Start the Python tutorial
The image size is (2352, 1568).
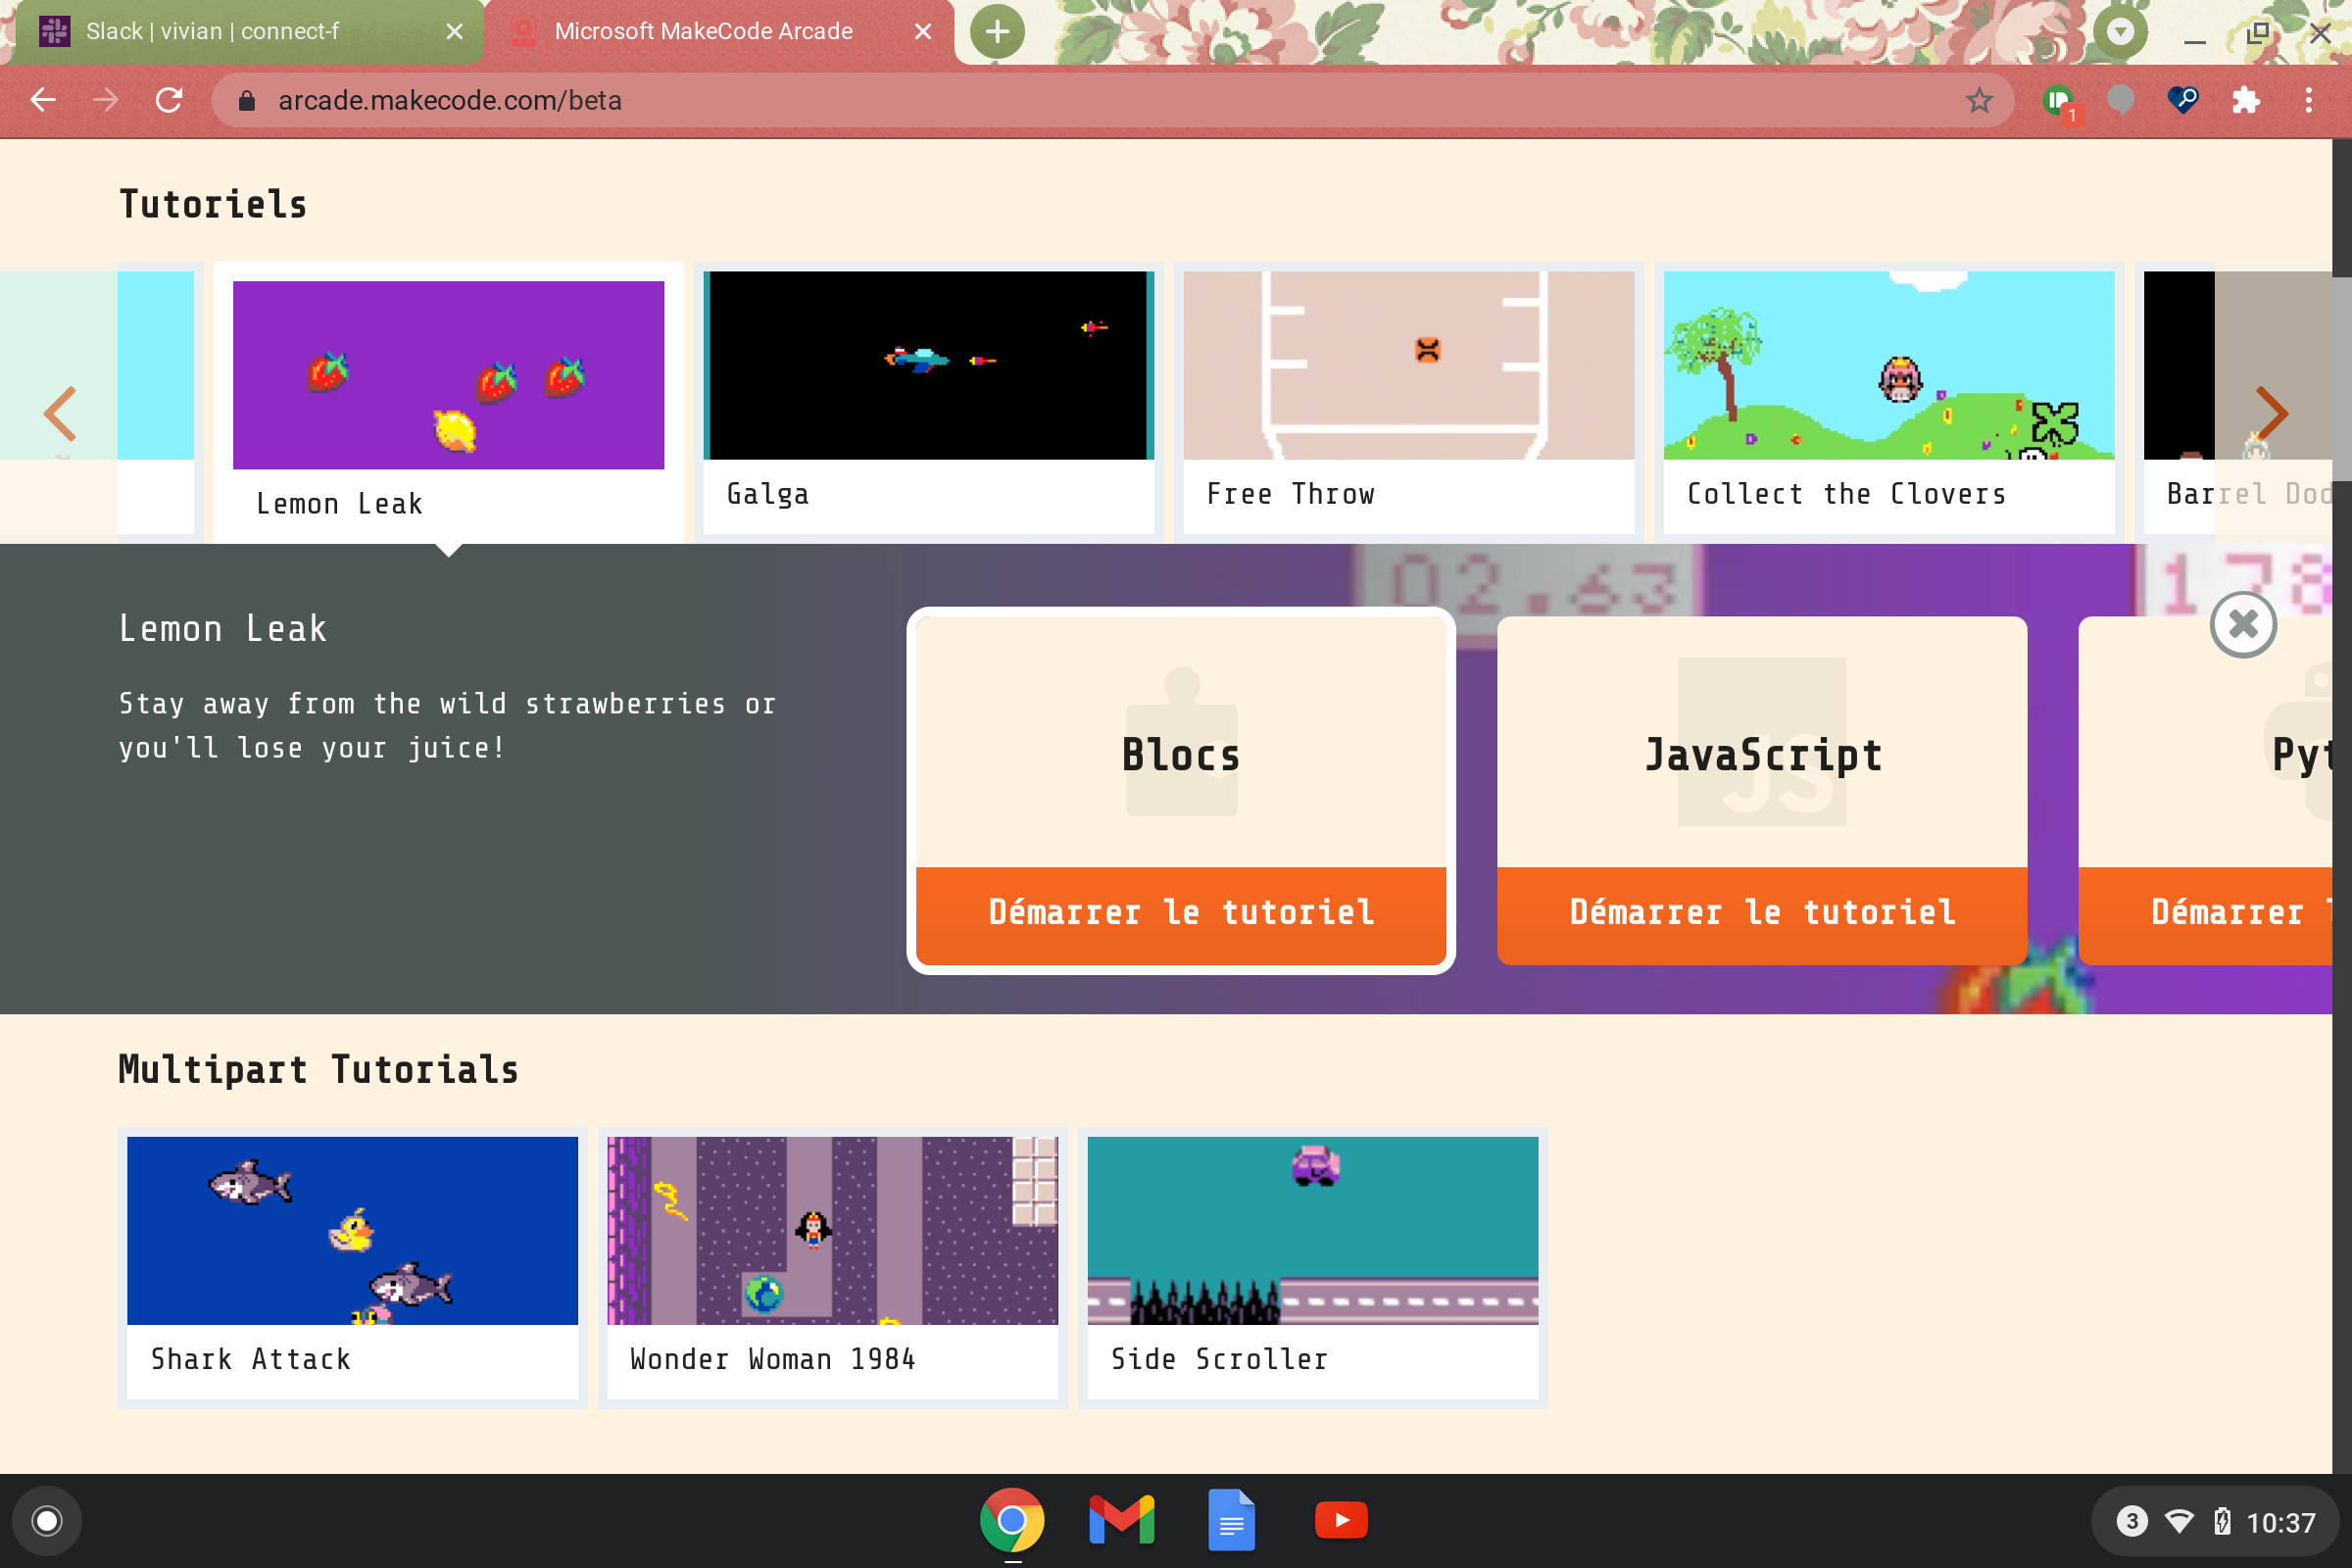click(2206, 913)
